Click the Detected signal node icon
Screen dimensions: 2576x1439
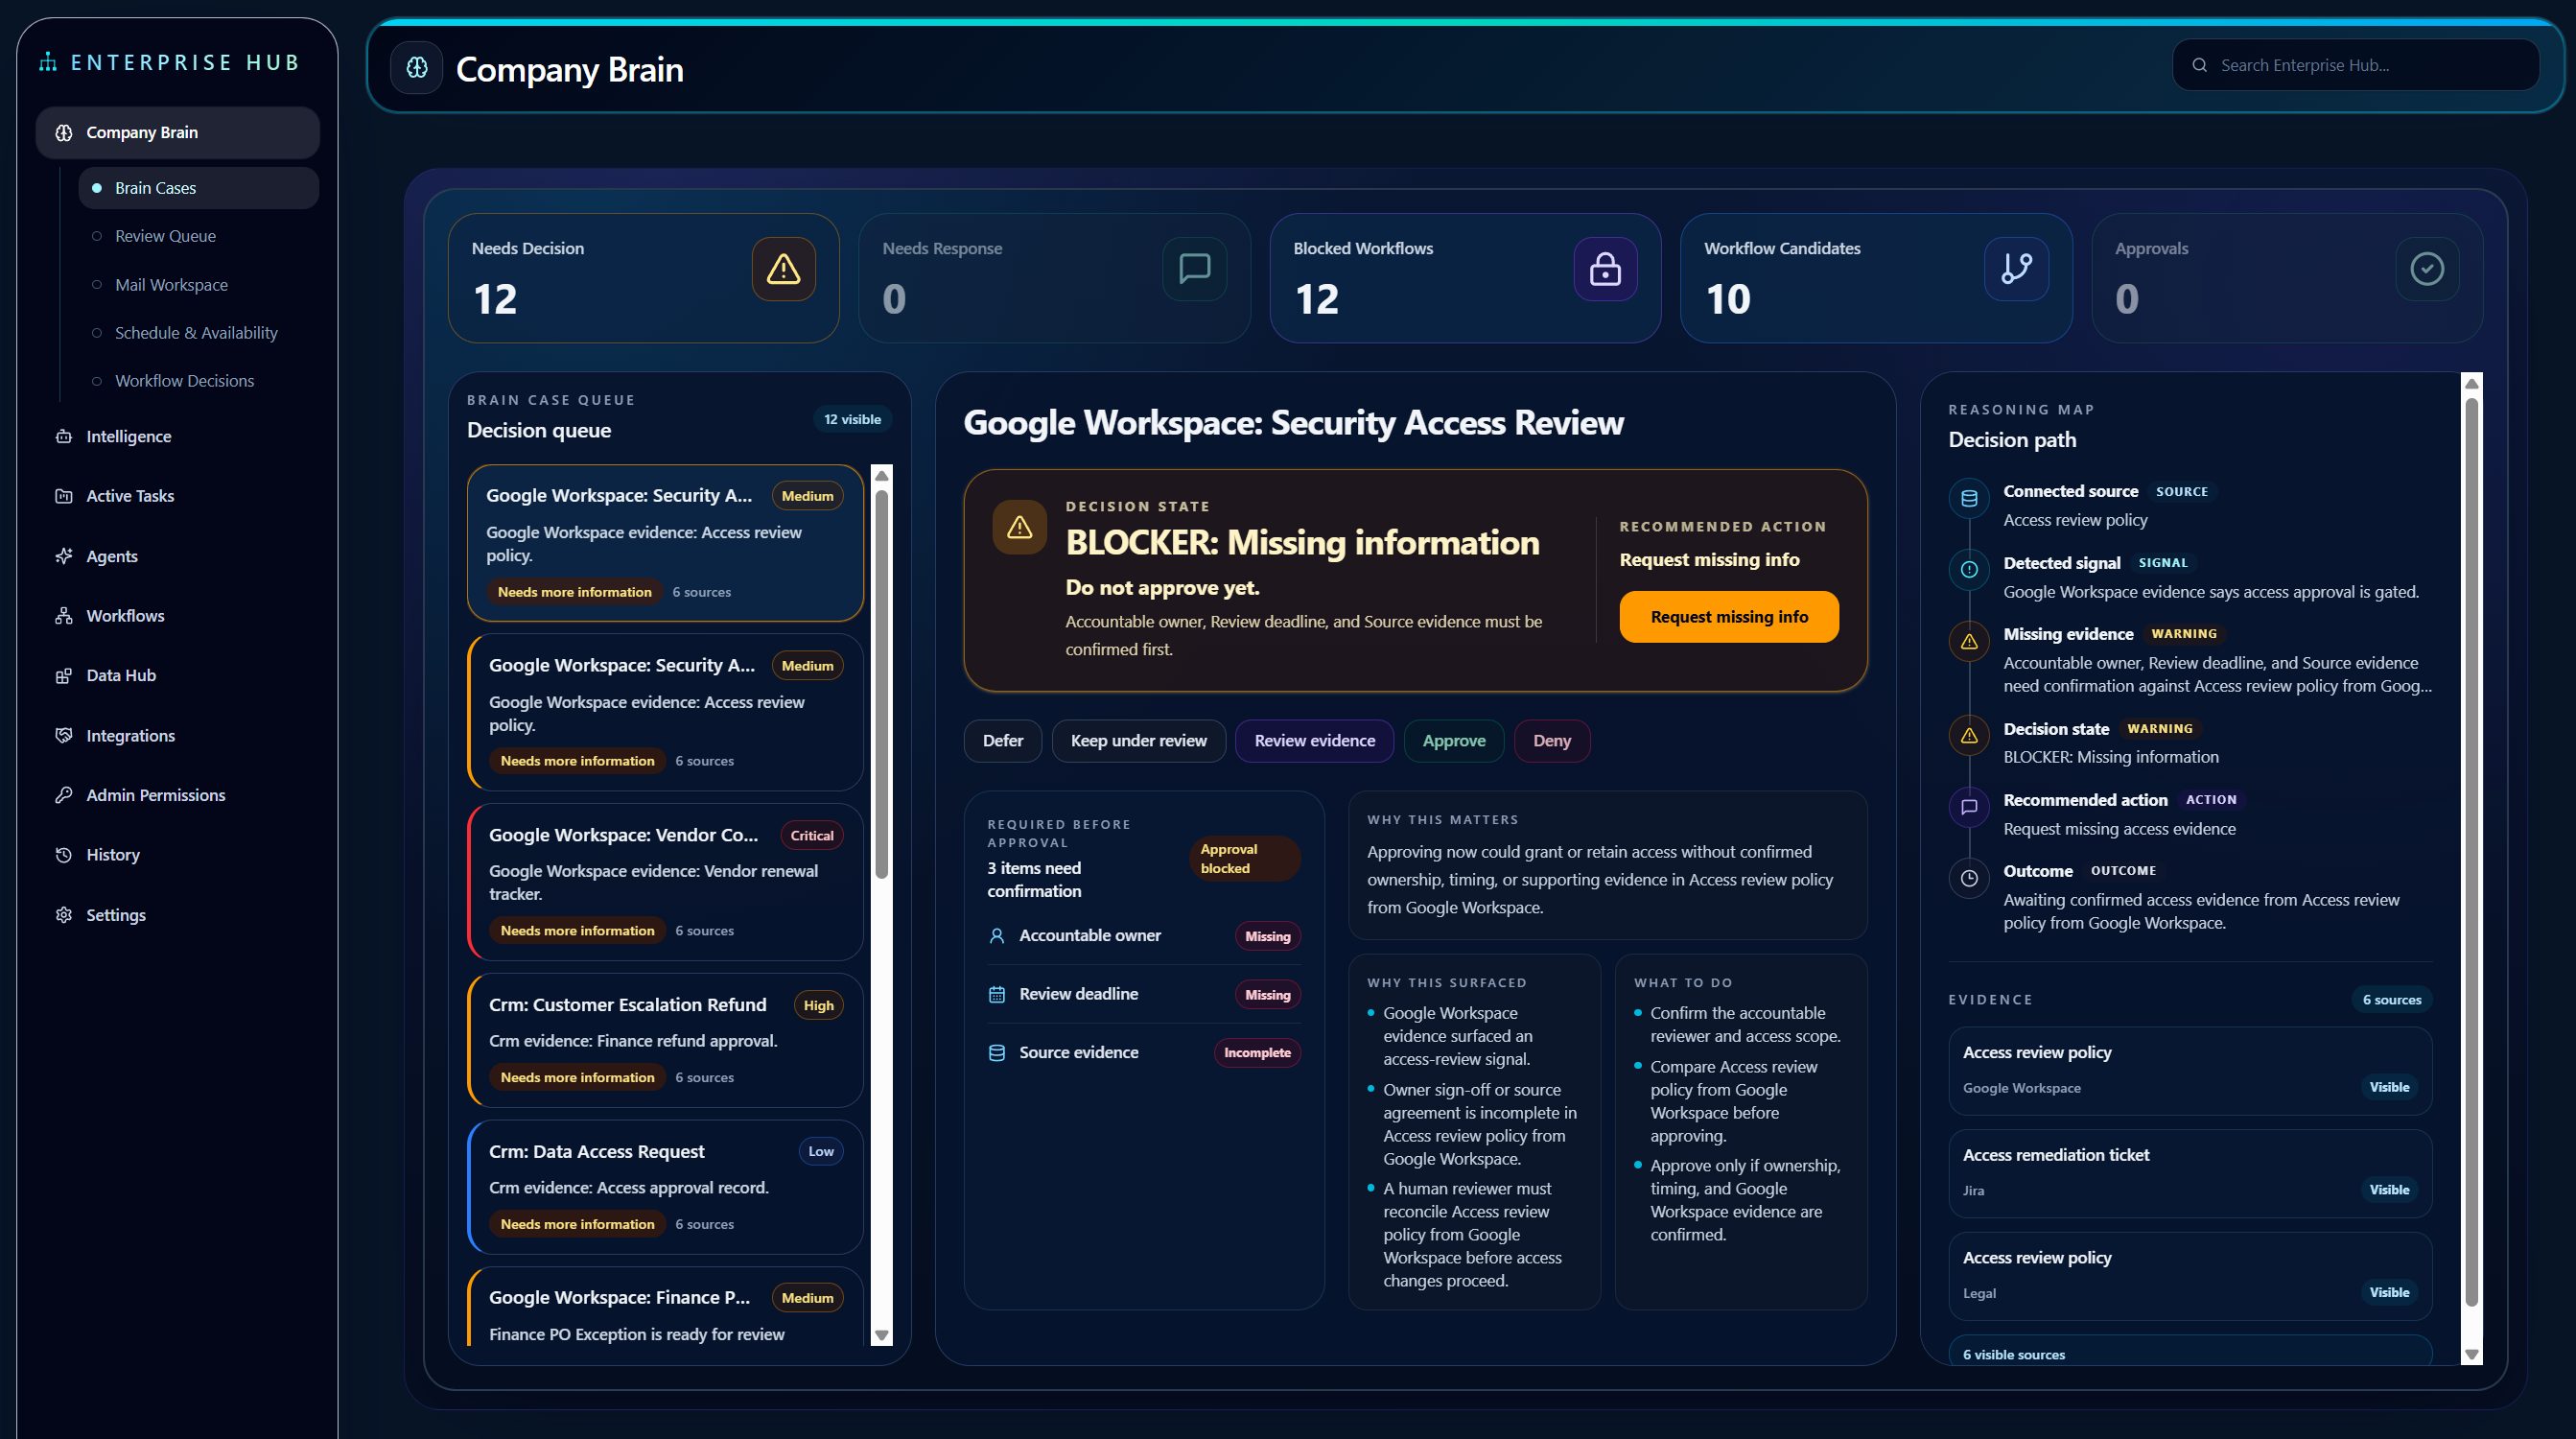coord(1969,570)
